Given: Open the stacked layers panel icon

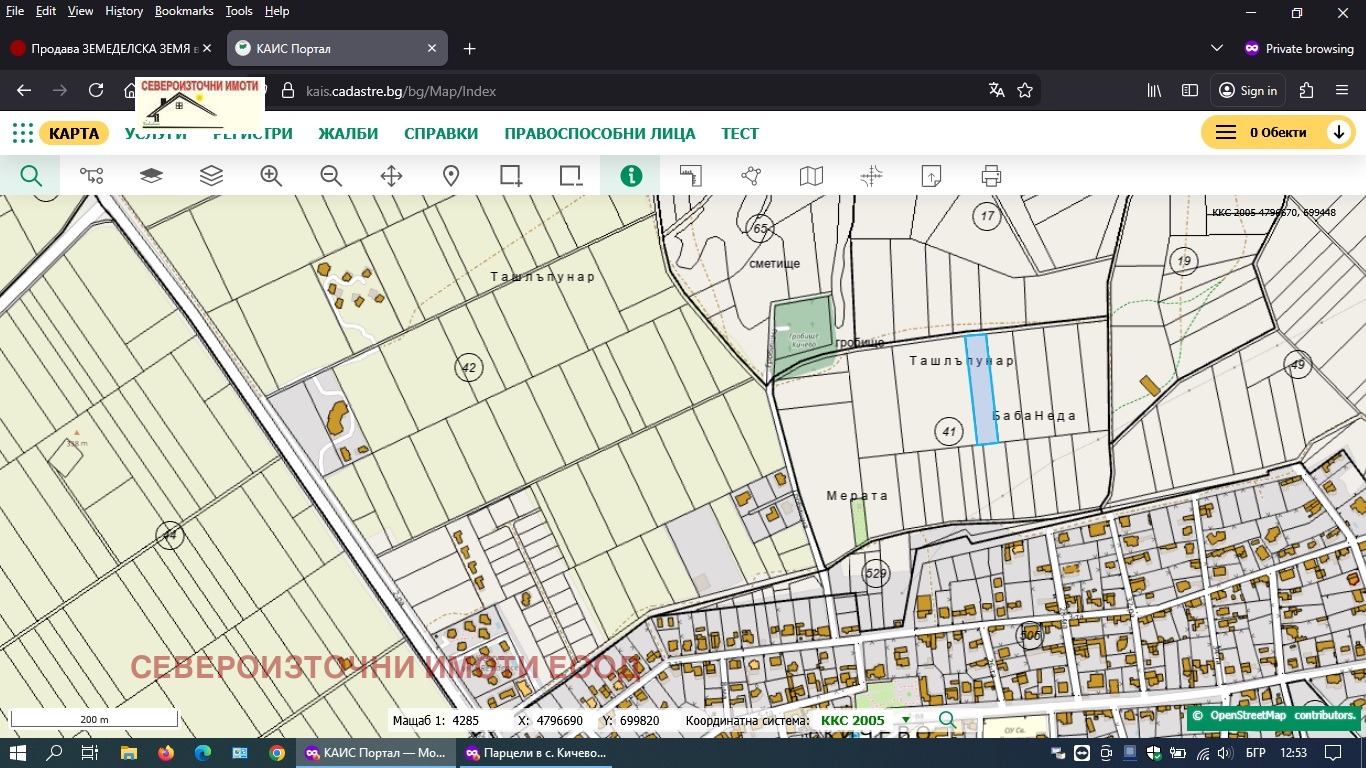Looking at the screenshot, I should (211, 176).
